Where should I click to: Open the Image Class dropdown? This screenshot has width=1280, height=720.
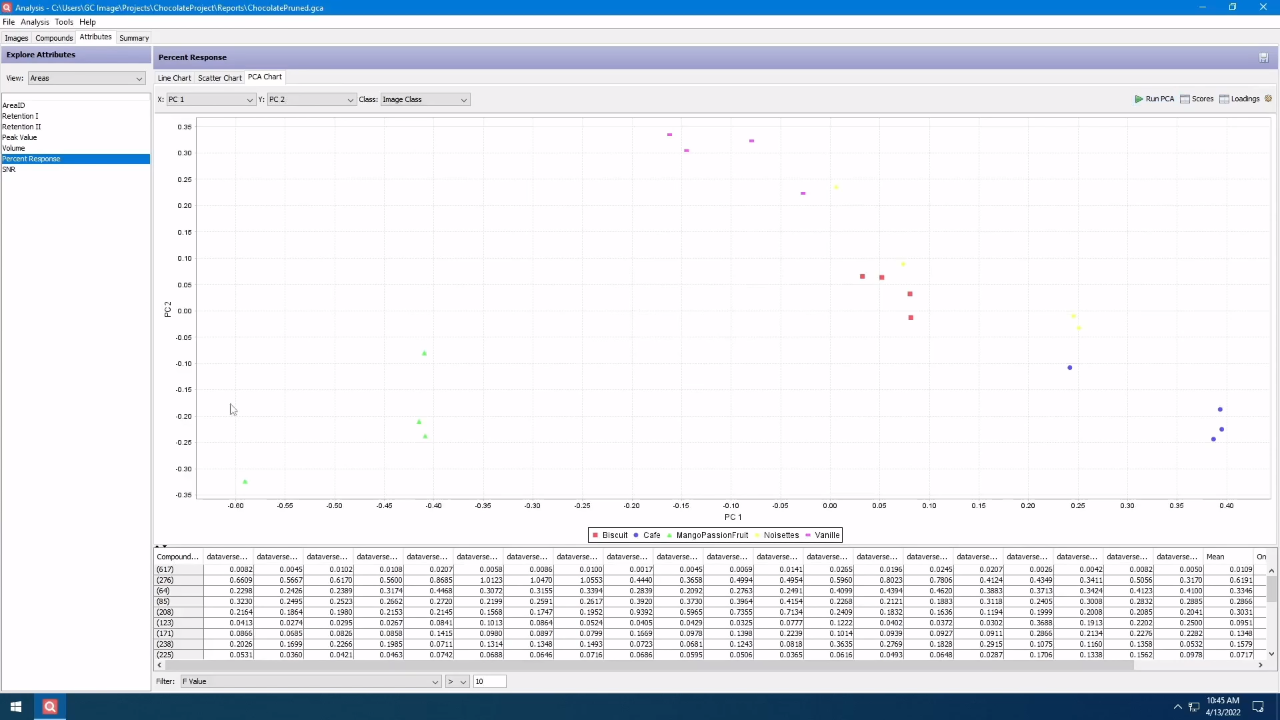click(x=424, y=99)
